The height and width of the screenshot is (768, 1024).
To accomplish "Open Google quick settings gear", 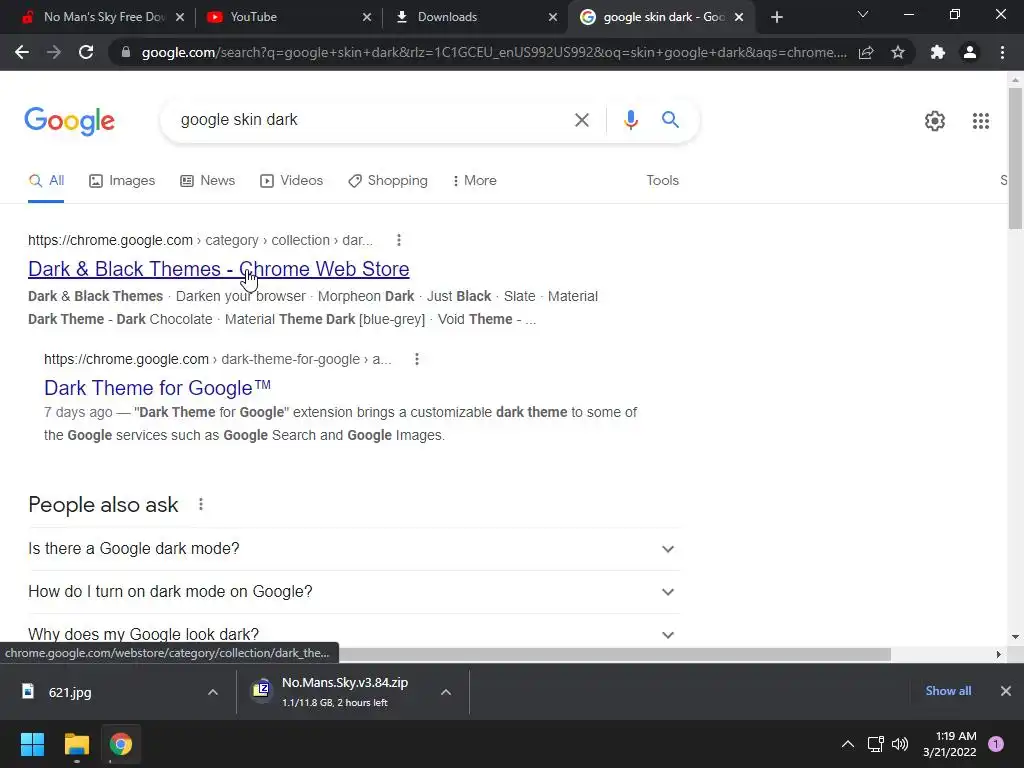I will tap(935, 121).
